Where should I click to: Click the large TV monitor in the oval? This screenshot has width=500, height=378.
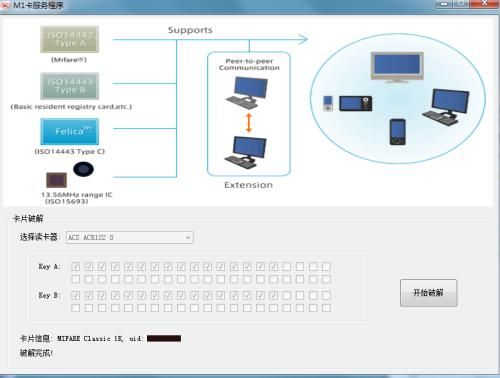397,67
